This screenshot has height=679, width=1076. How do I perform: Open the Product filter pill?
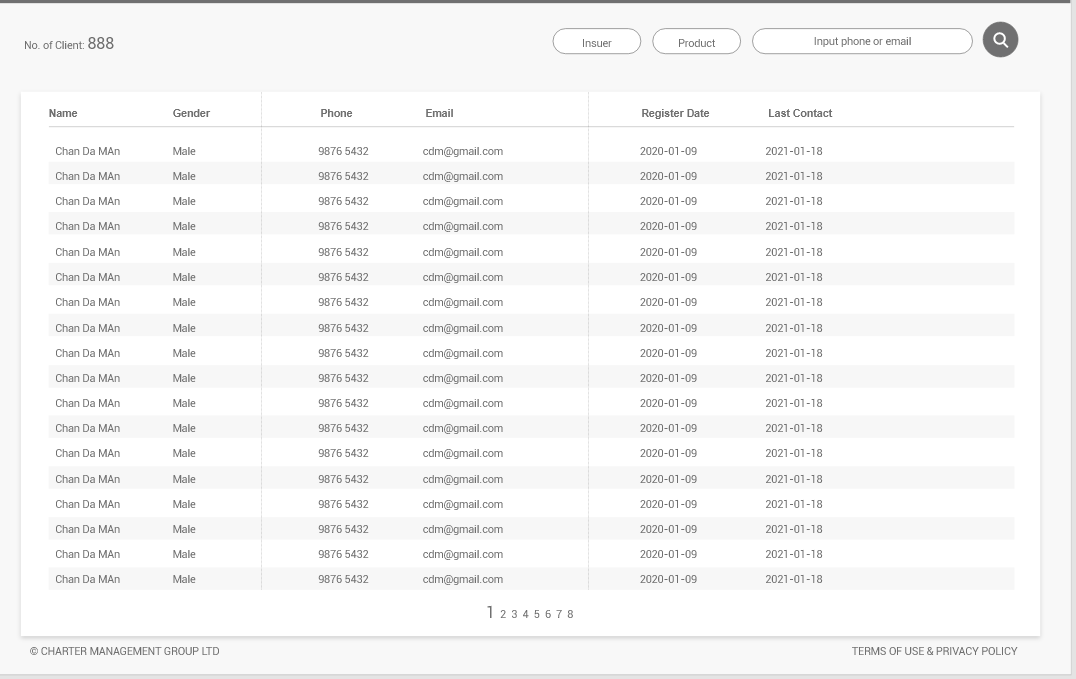(x=696, y=42)
